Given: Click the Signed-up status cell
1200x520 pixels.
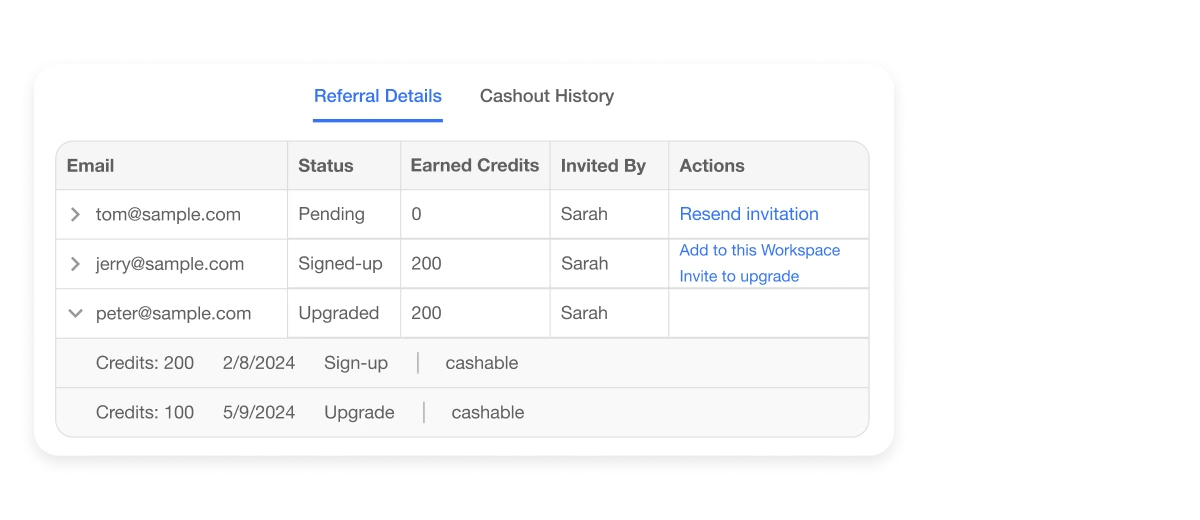Looking at the screenshot, I should click(340, 264).
